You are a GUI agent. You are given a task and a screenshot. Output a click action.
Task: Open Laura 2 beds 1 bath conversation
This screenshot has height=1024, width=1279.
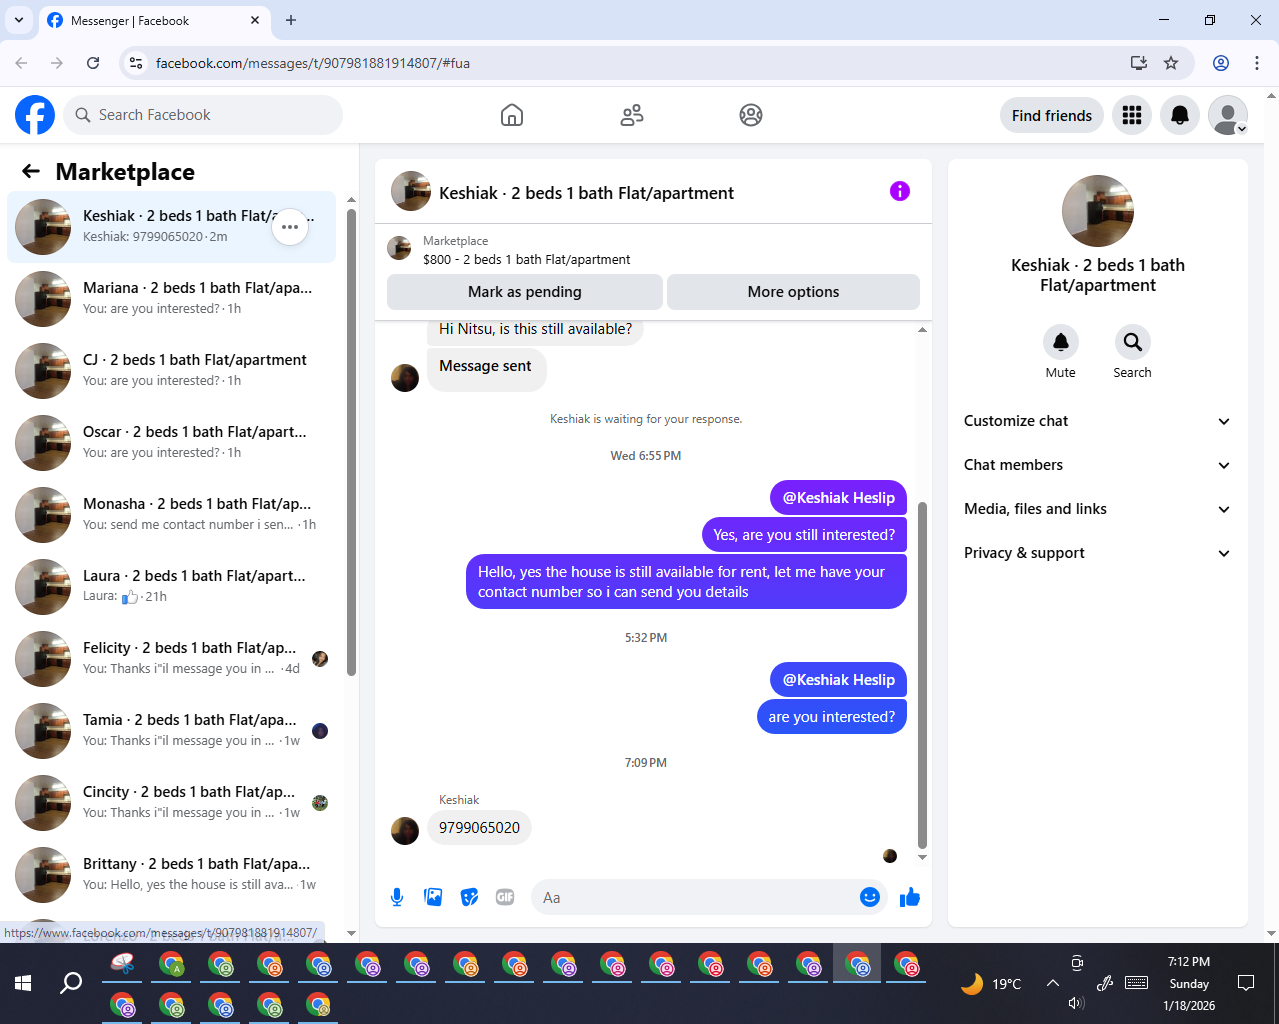172,587
